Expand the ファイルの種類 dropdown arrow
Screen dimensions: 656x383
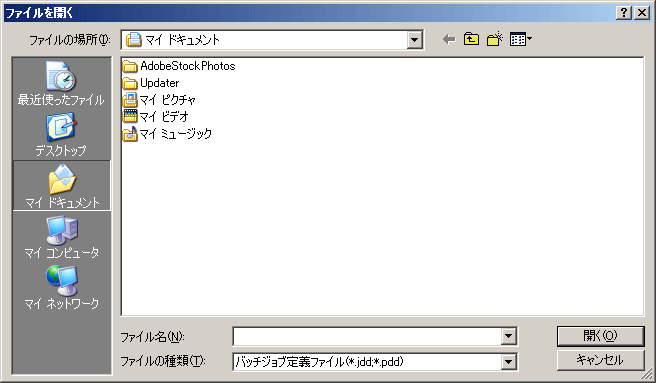click(x=508, y=362)
